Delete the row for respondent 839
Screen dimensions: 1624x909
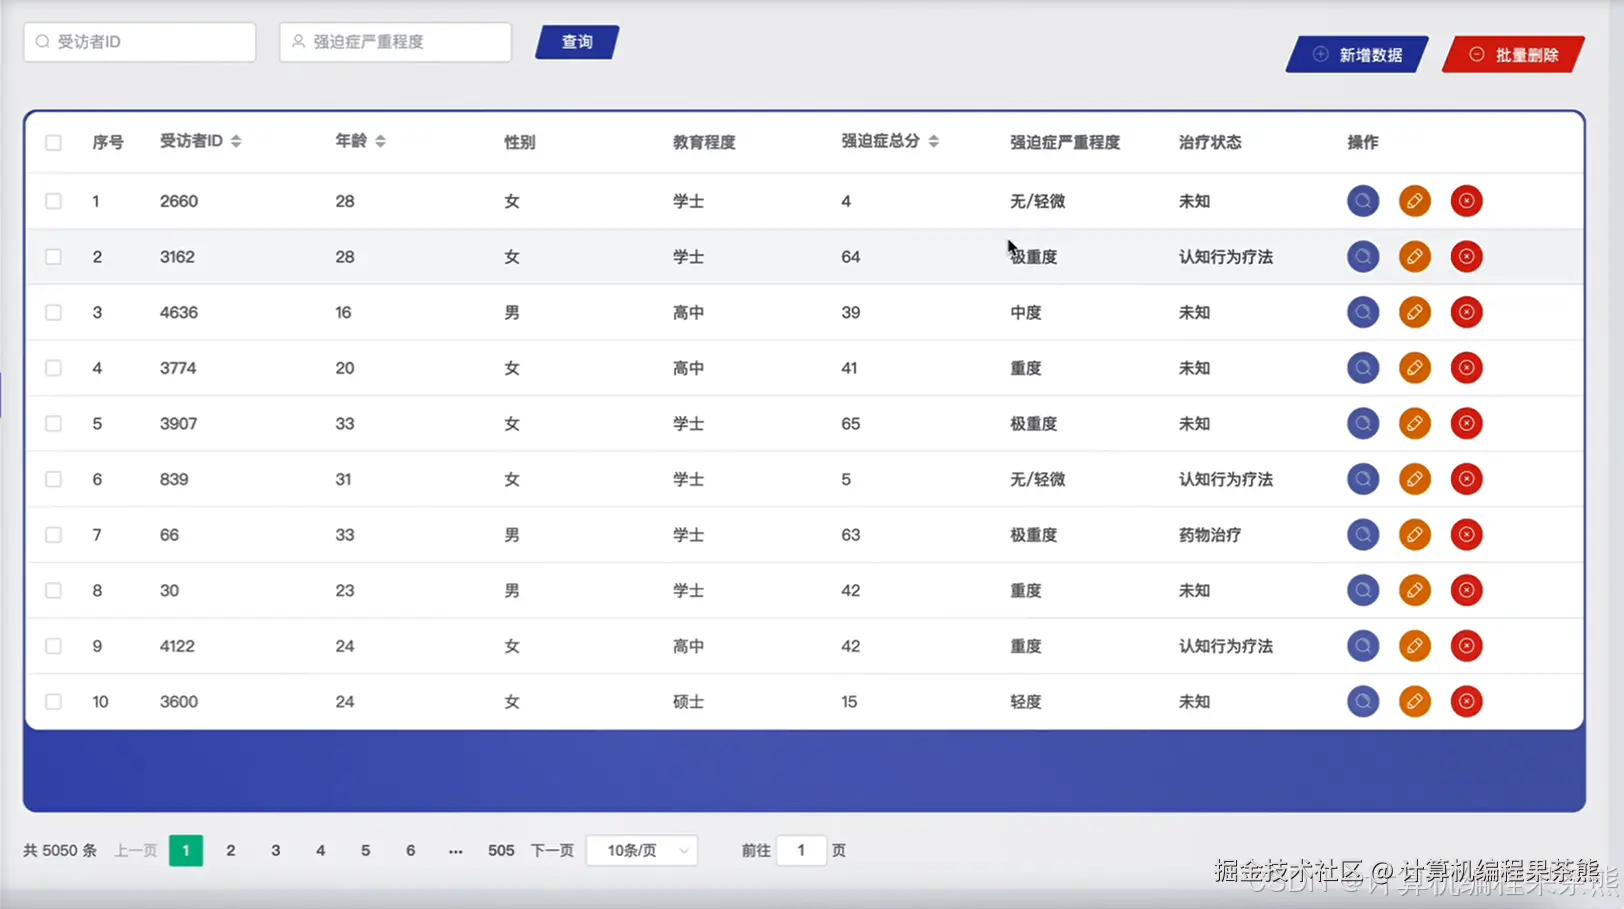coord(1467,479)
